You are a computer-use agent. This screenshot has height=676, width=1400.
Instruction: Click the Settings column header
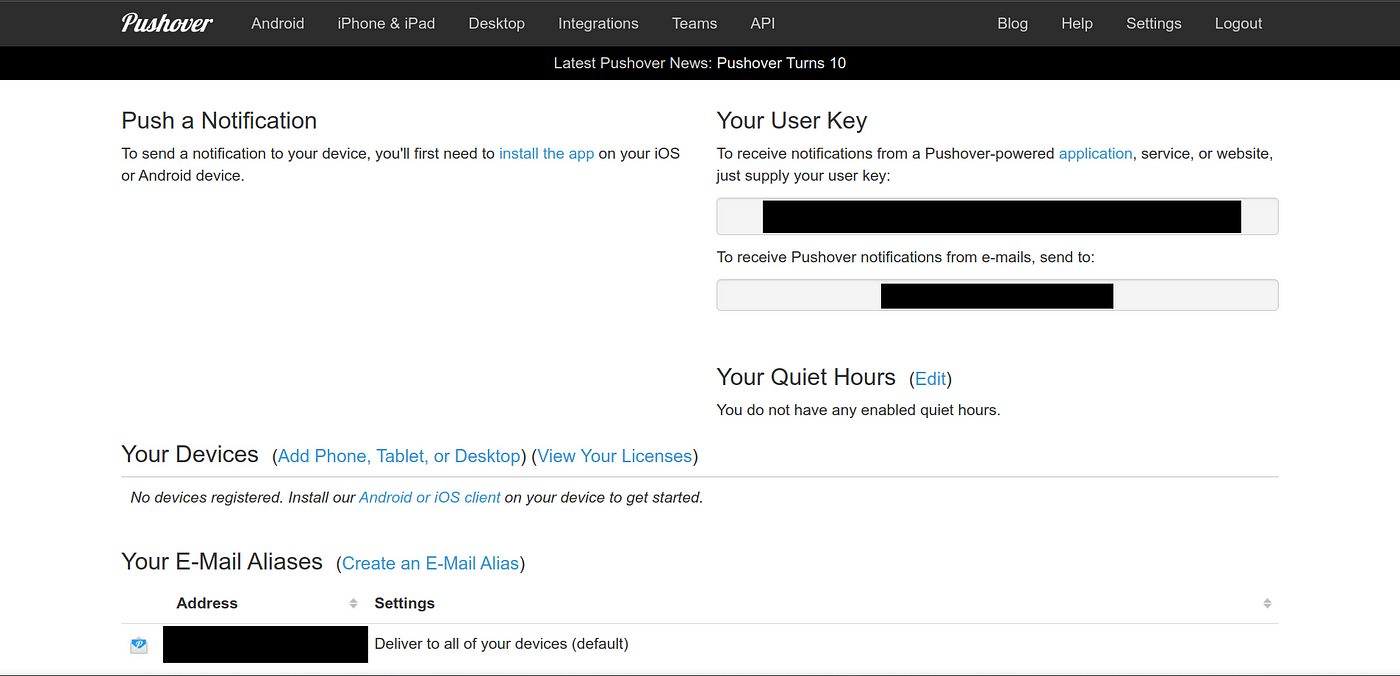(x=405, y=603)
